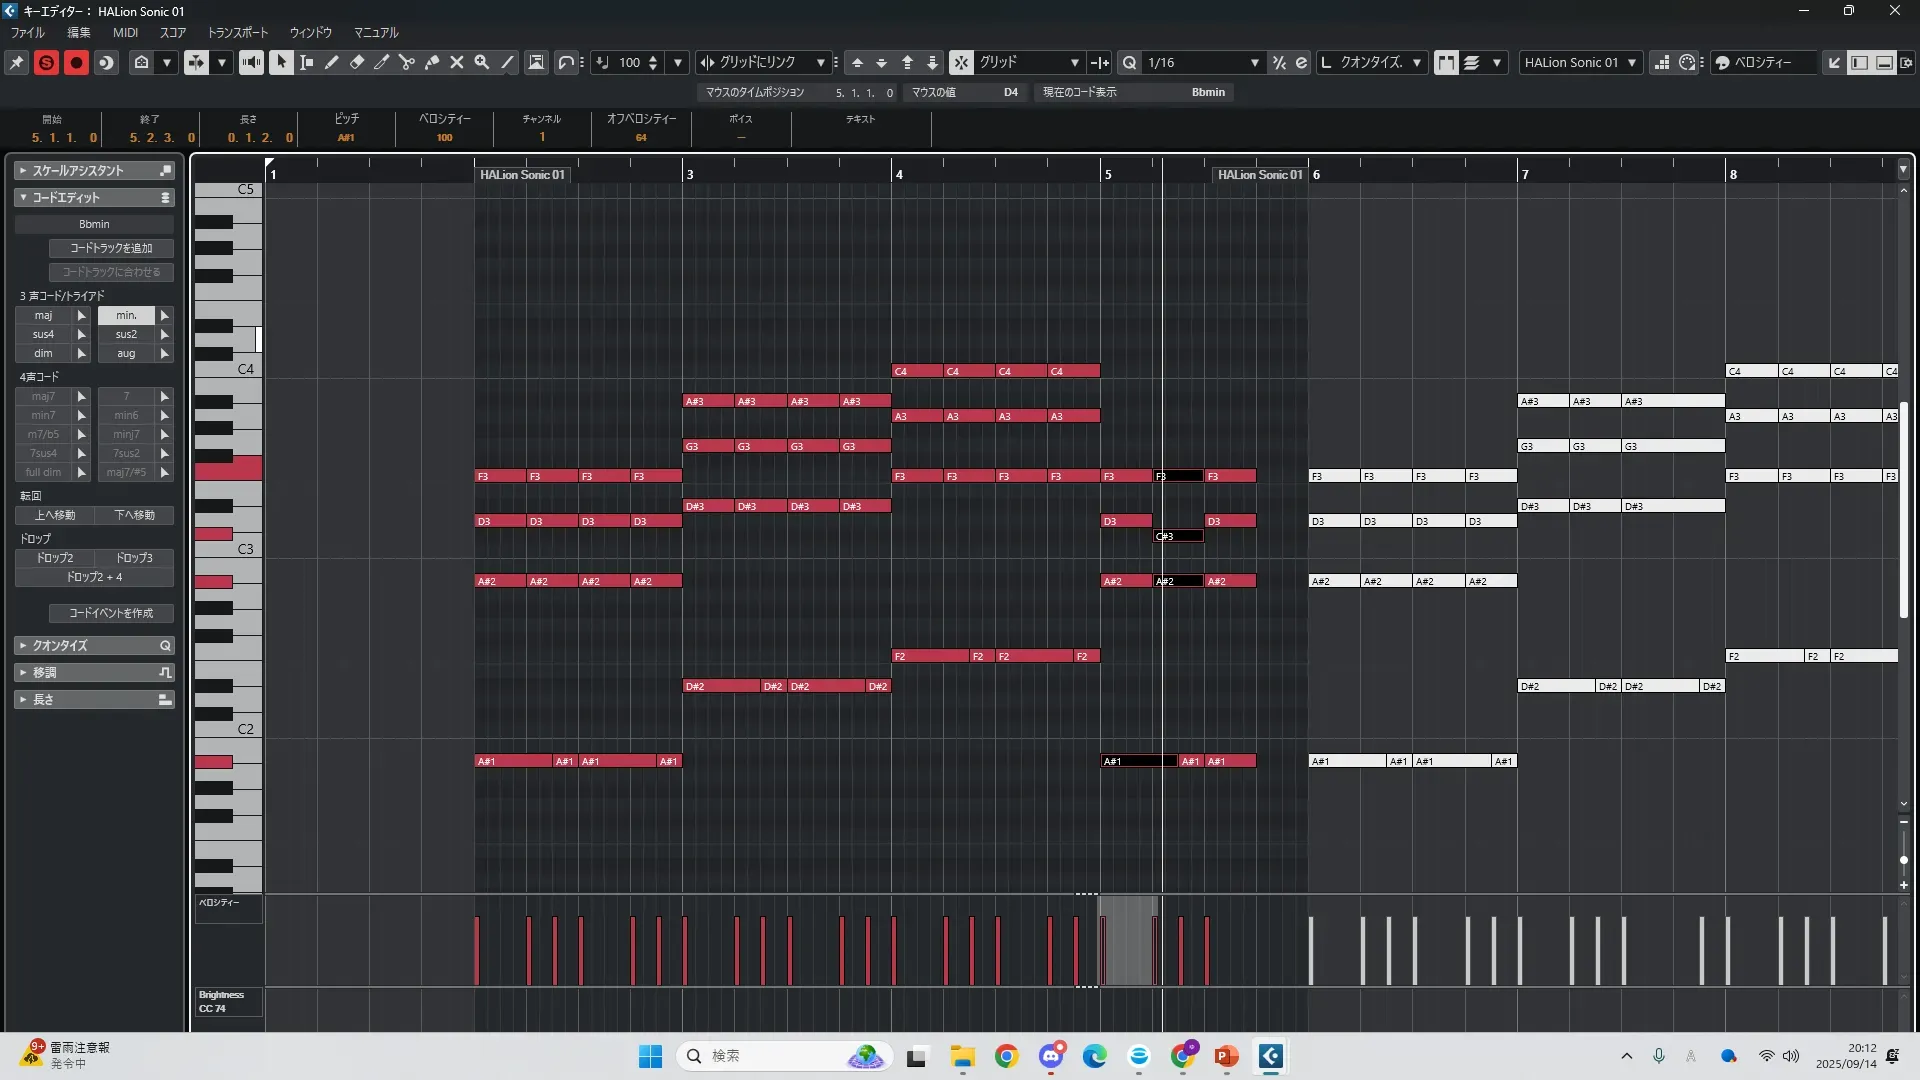
Task: Toggle acoustic feedback speaker button
Action: click(x=251, y=62)
